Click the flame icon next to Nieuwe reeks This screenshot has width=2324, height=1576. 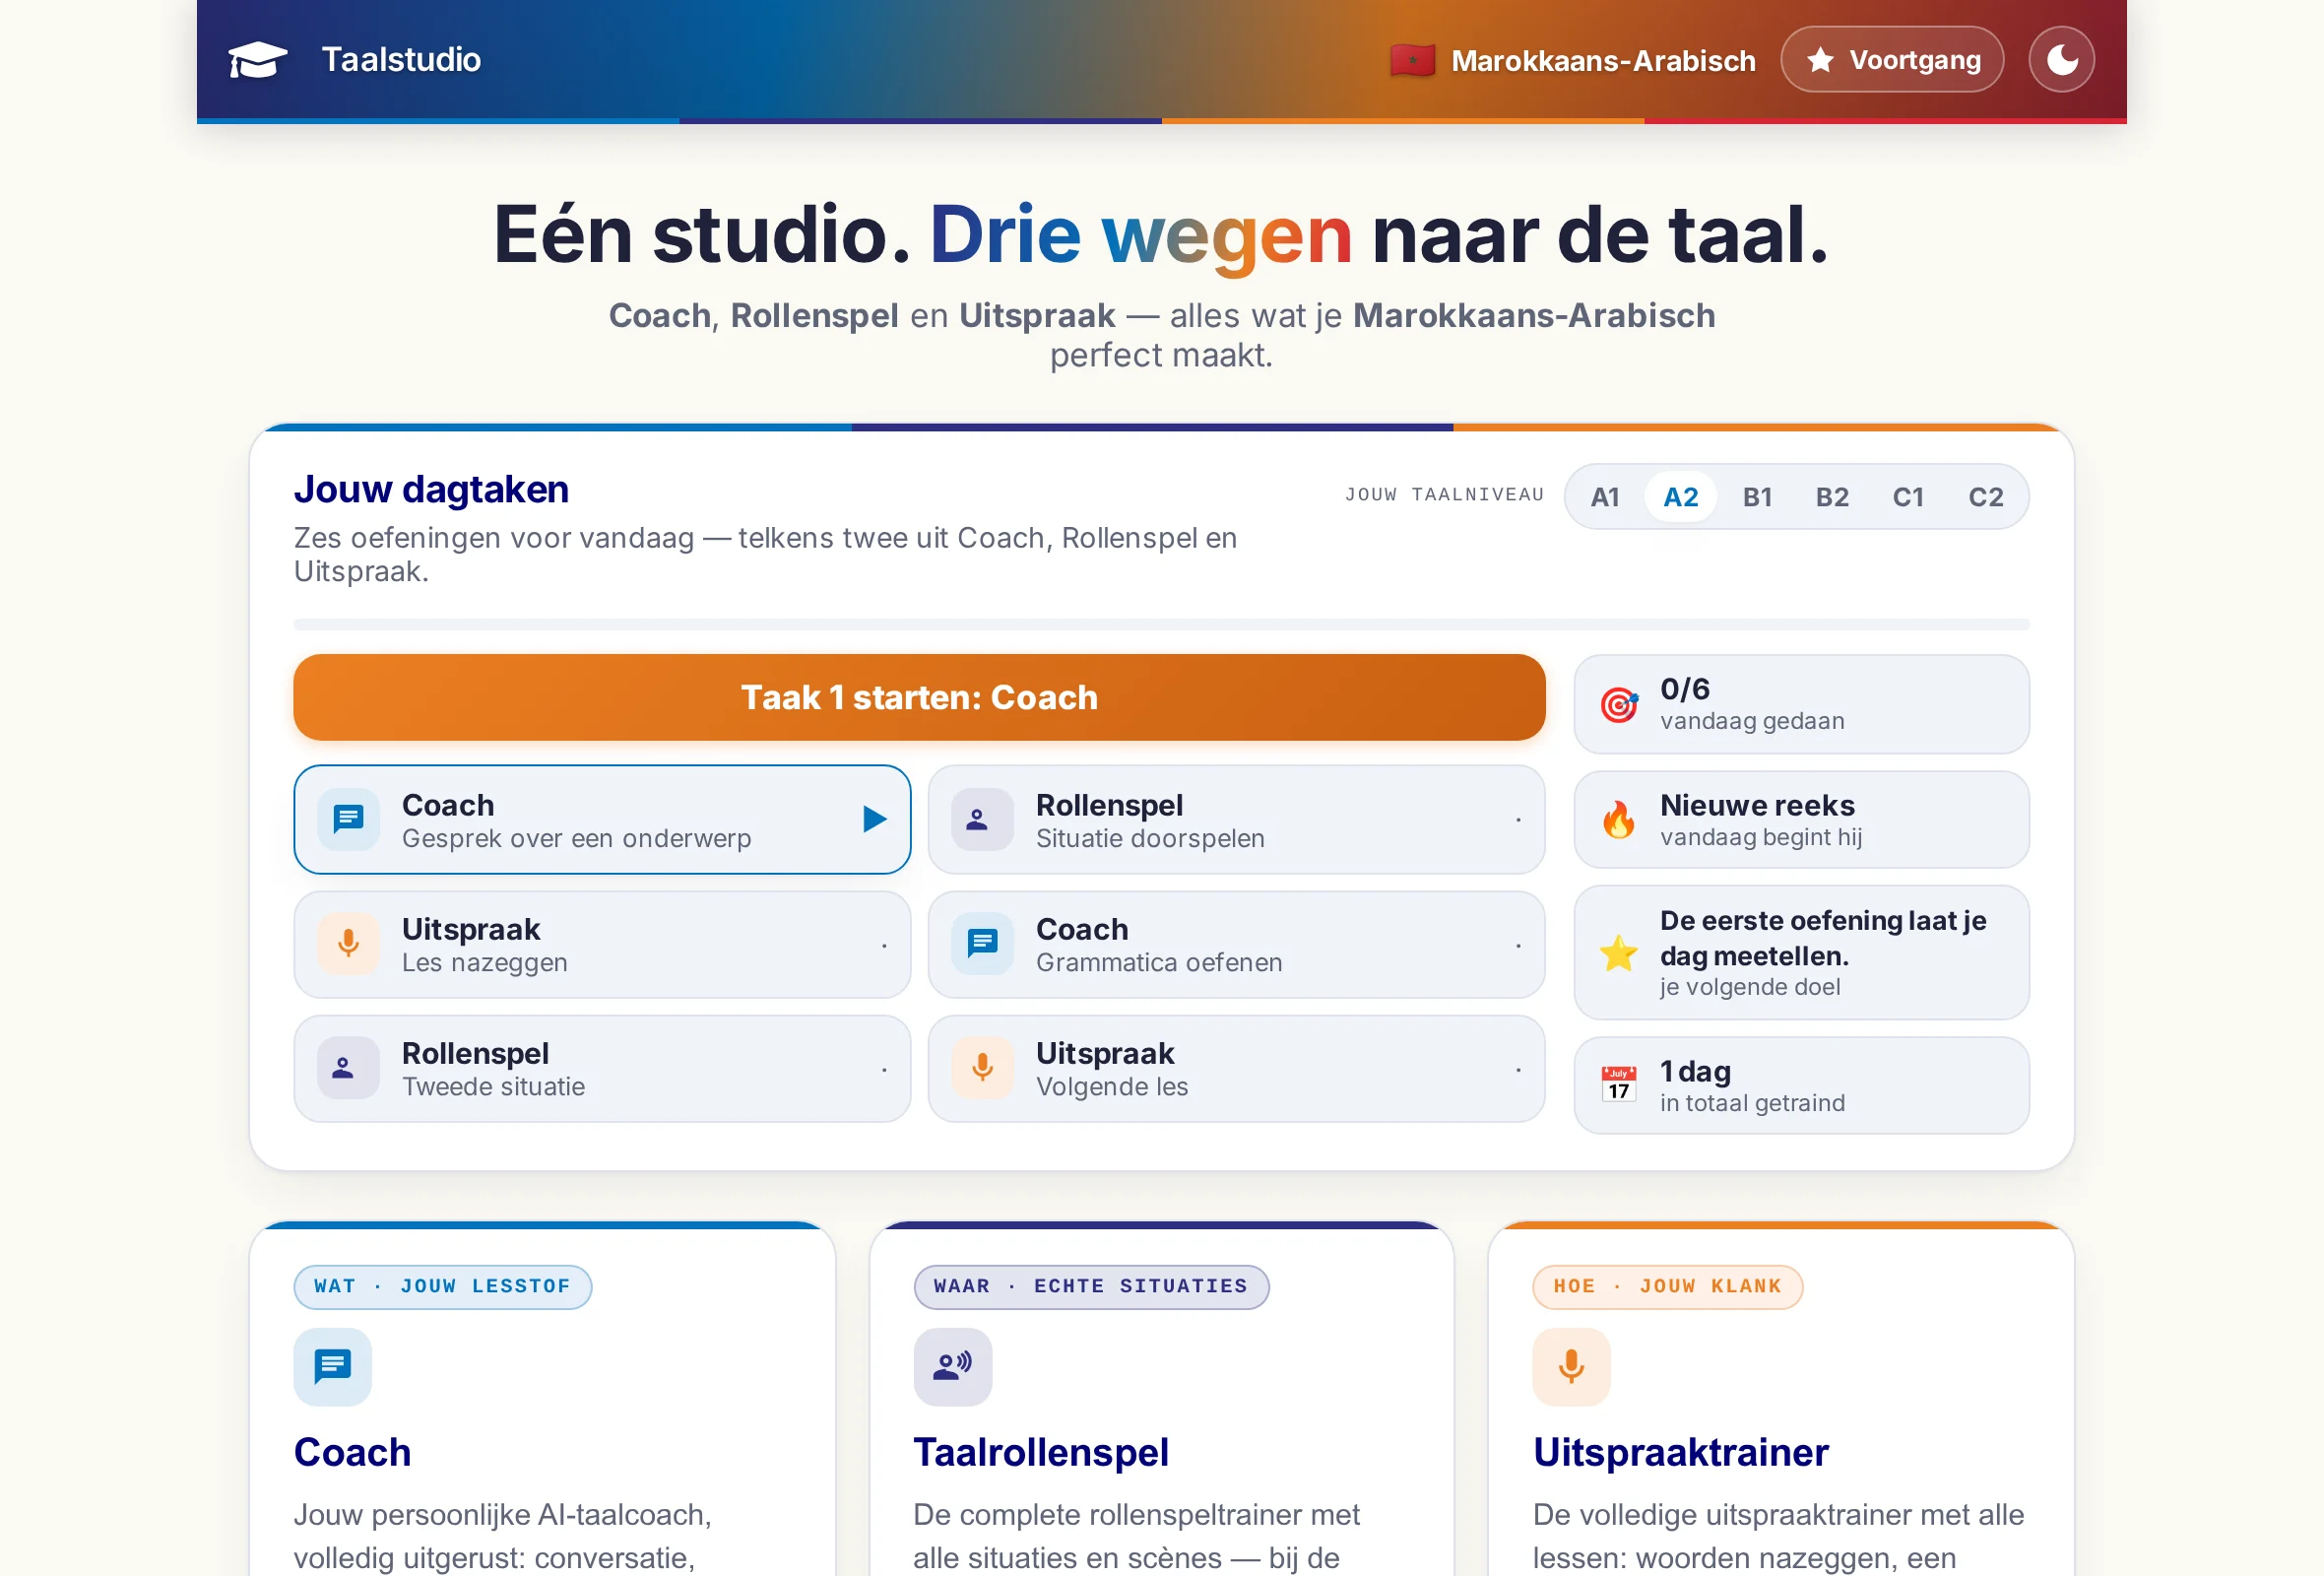tap(1618, 820)
